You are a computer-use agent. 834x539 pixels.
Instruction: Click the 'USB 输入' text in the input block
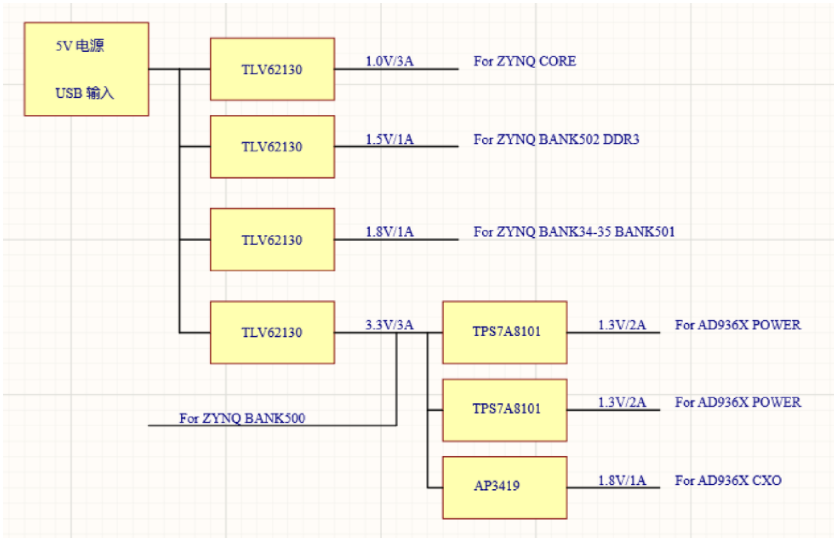coord(85,93)
